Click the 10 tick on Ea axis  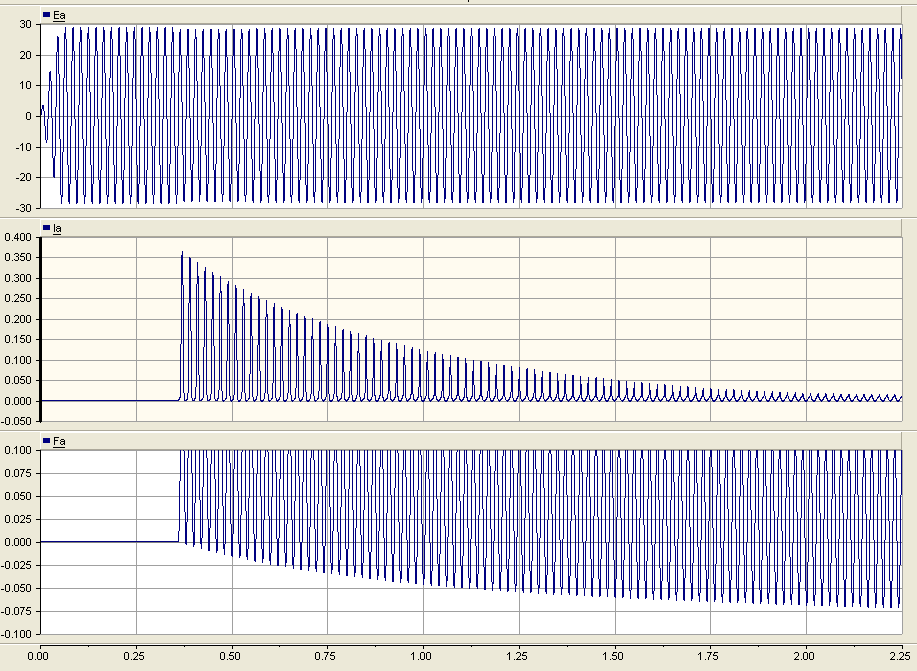pos(25,86)
